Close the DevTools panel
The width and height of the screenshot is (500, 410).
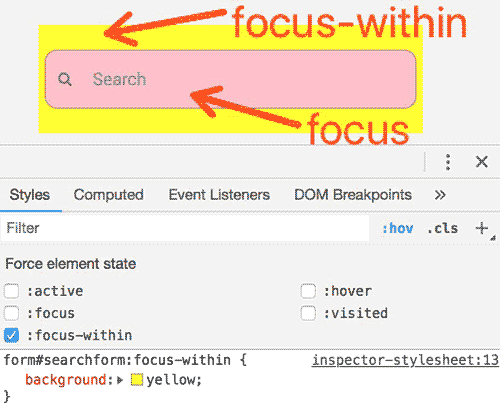[x=482, y=162]
